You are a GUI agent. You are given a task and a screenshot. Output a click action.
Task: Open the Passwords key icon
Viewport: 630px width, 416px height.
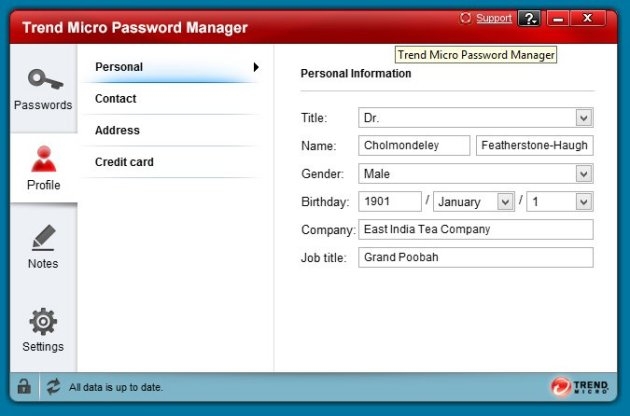point(45,80)
